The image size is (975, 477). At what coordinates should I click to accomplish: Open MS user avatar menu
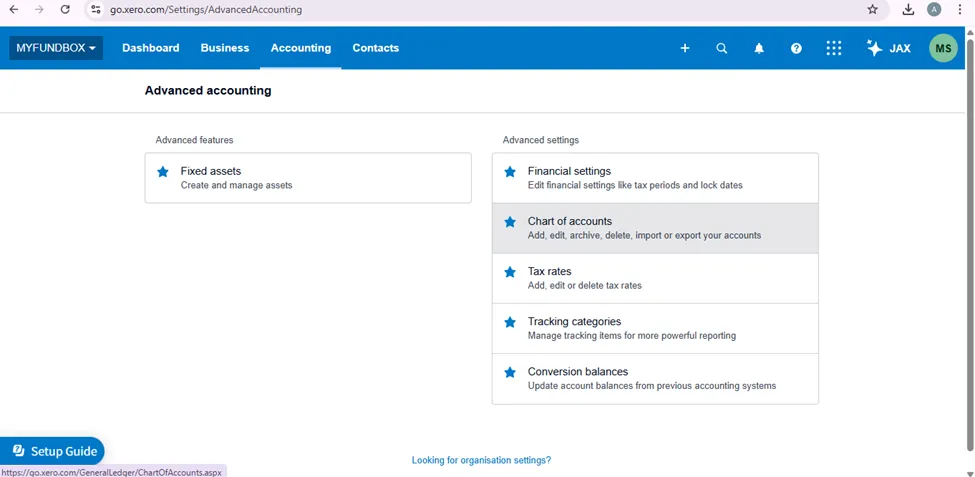[943, 48]
